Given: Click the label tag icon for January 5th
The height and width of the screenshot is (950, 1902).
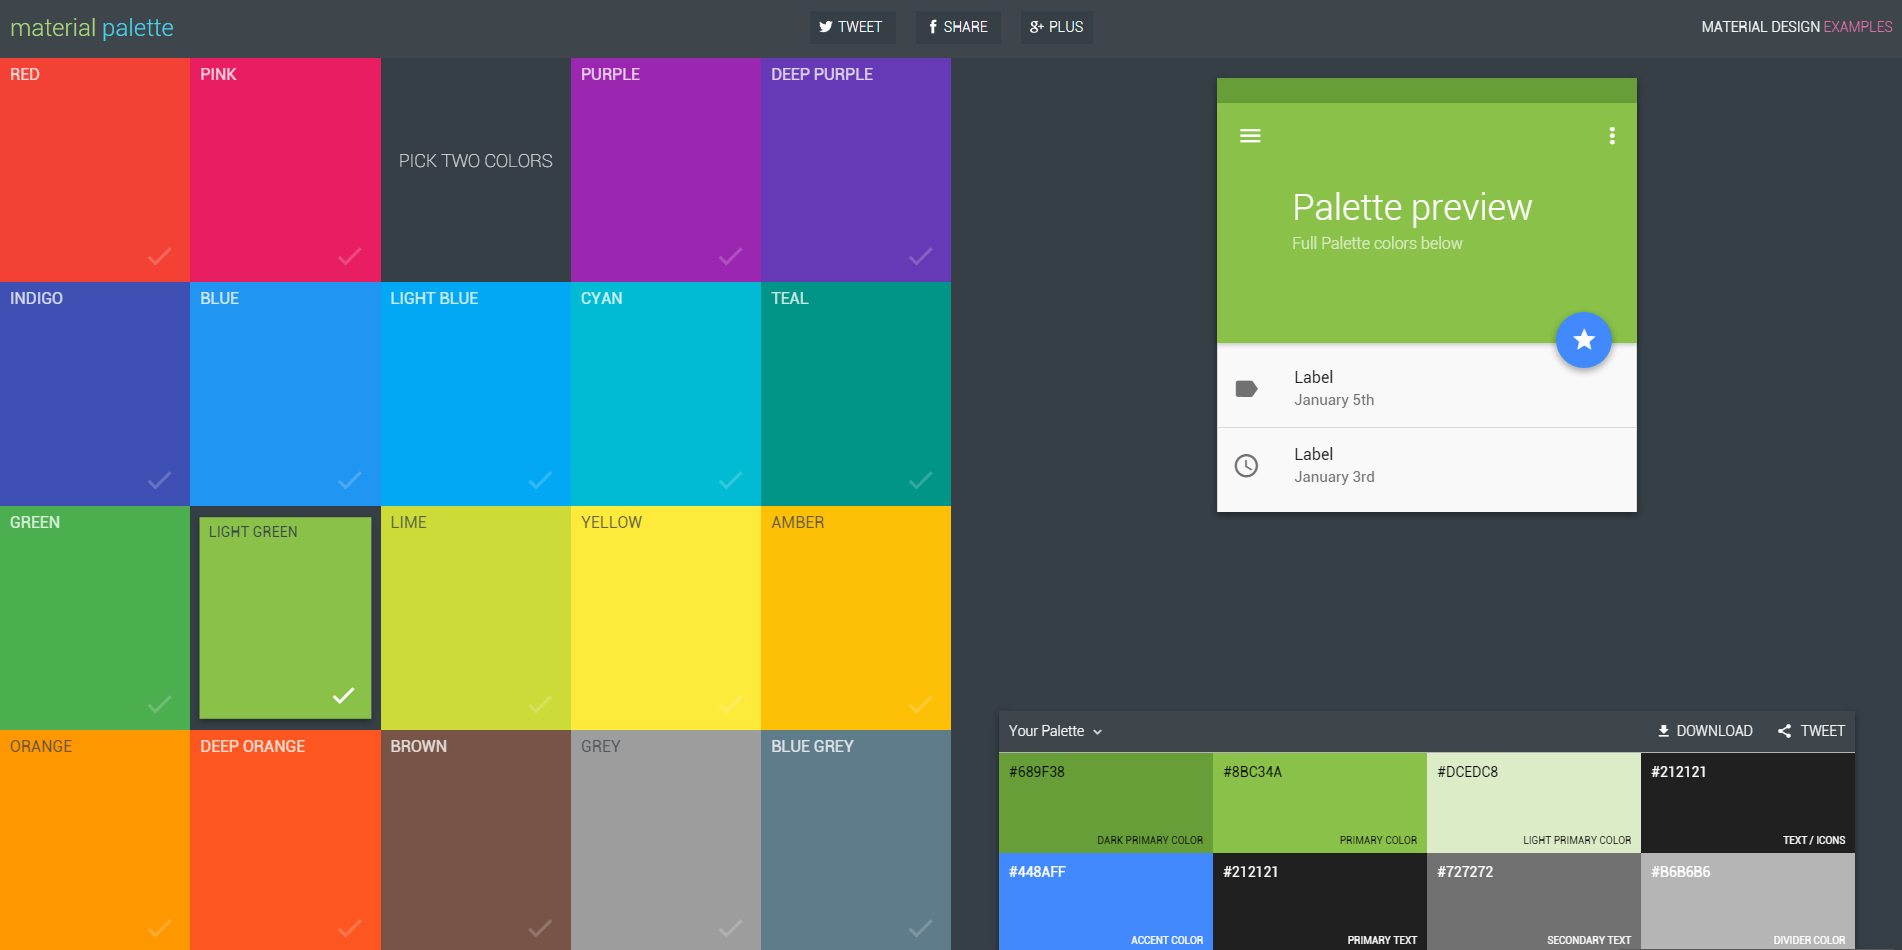Looking at the screenshot, I should point(1246,389).
